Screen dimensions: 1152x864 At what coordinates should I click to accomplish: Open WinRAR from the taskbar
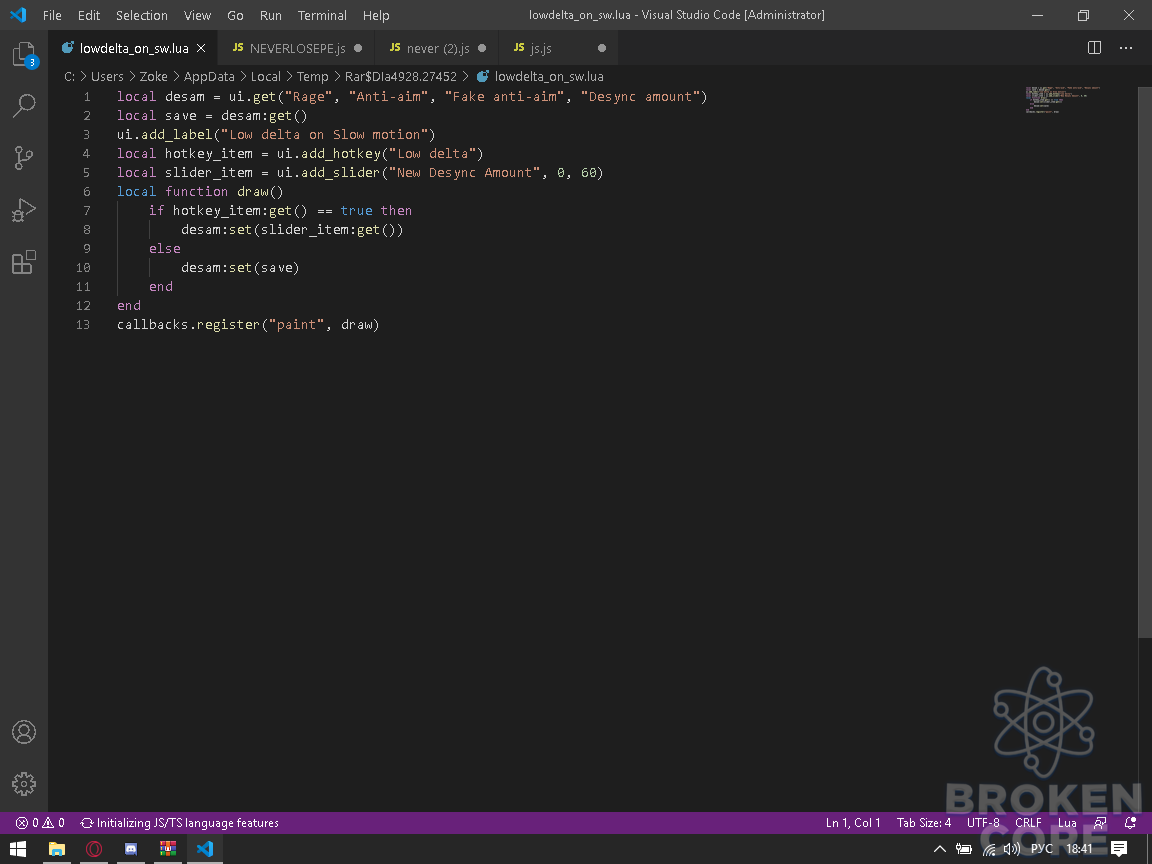(168, 849)
